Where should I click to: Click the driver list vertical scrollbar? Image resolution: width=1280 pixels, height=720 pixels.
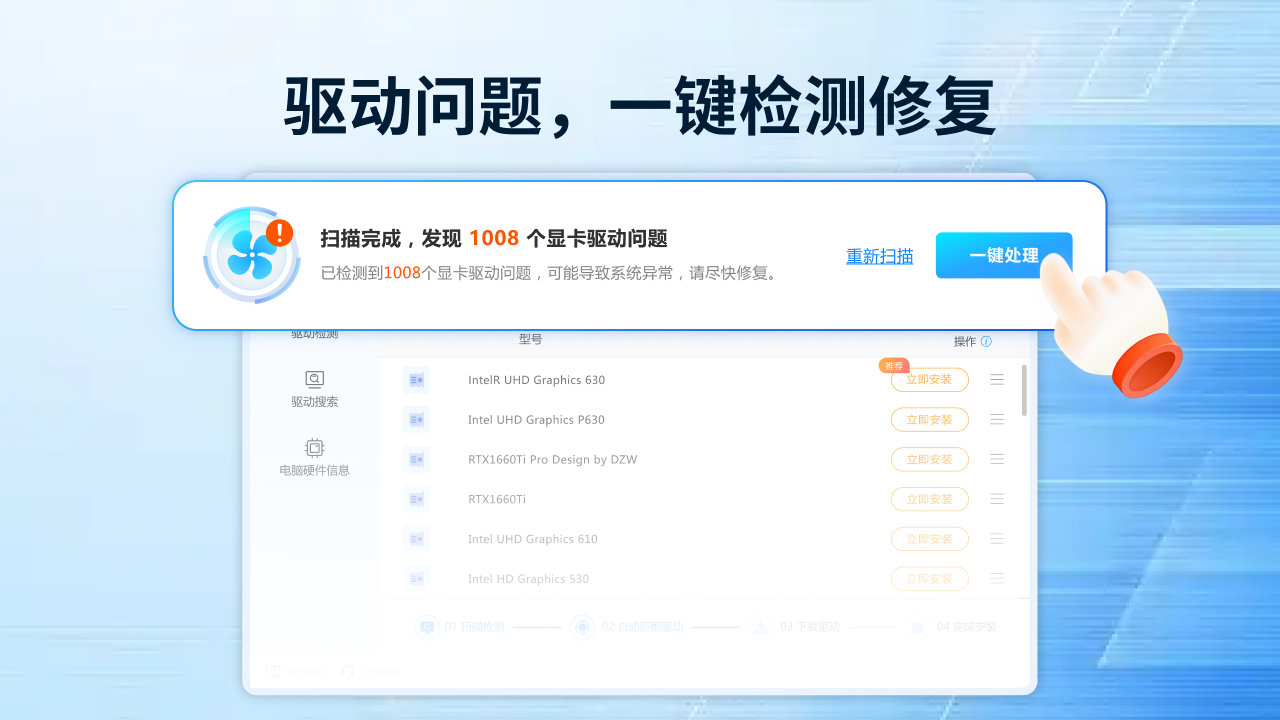pyautogui.click(x=1024, y=390)
